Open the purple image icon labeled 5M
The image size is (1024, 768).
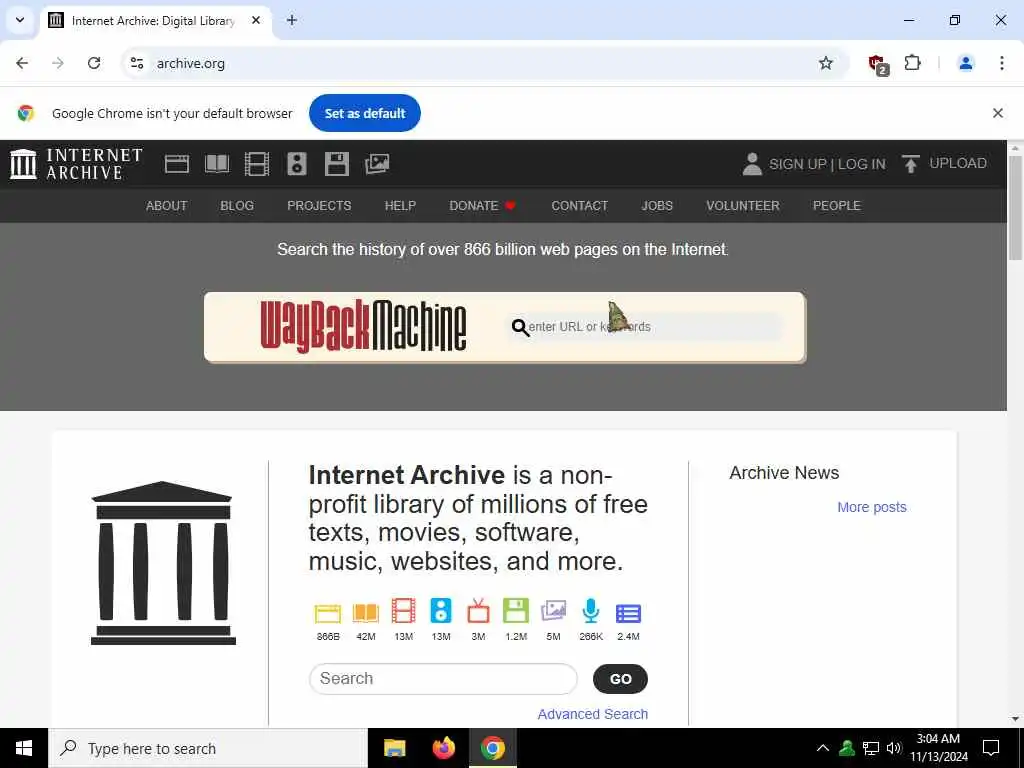(x=553, y=611)
